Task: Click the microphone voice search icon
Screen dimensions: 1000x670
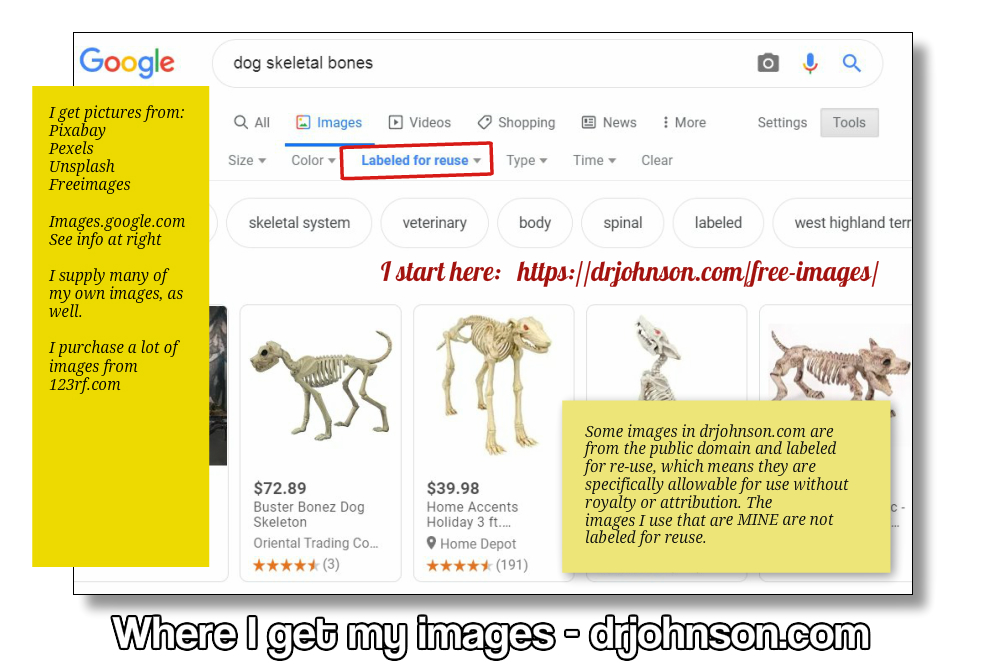Action: point(810,63)
